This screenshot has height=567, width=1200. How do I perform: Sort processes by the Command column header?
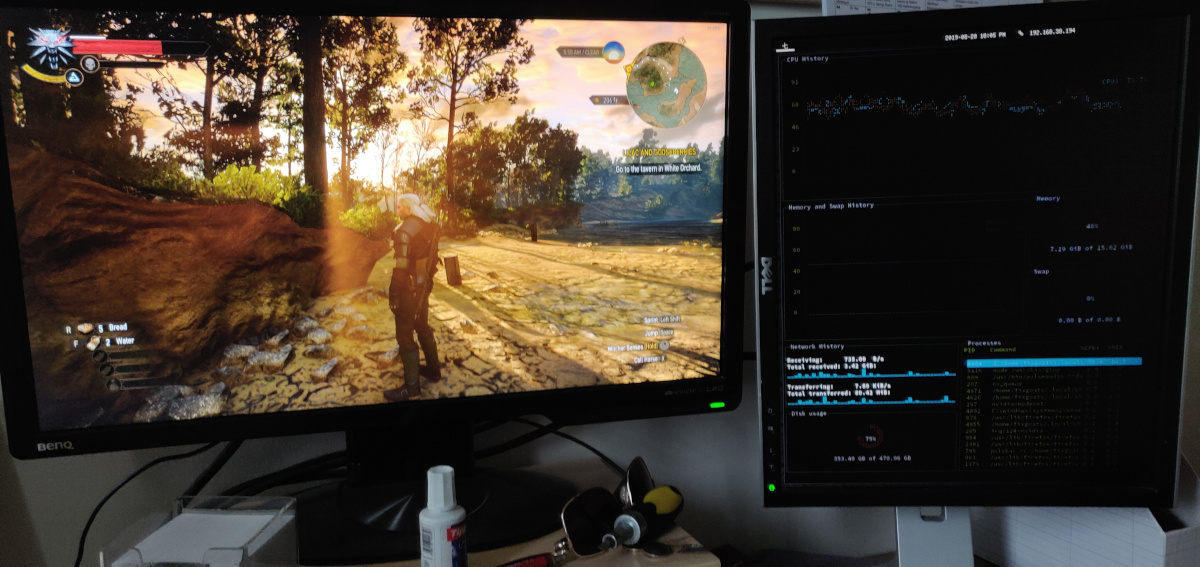pos(1001,350)
